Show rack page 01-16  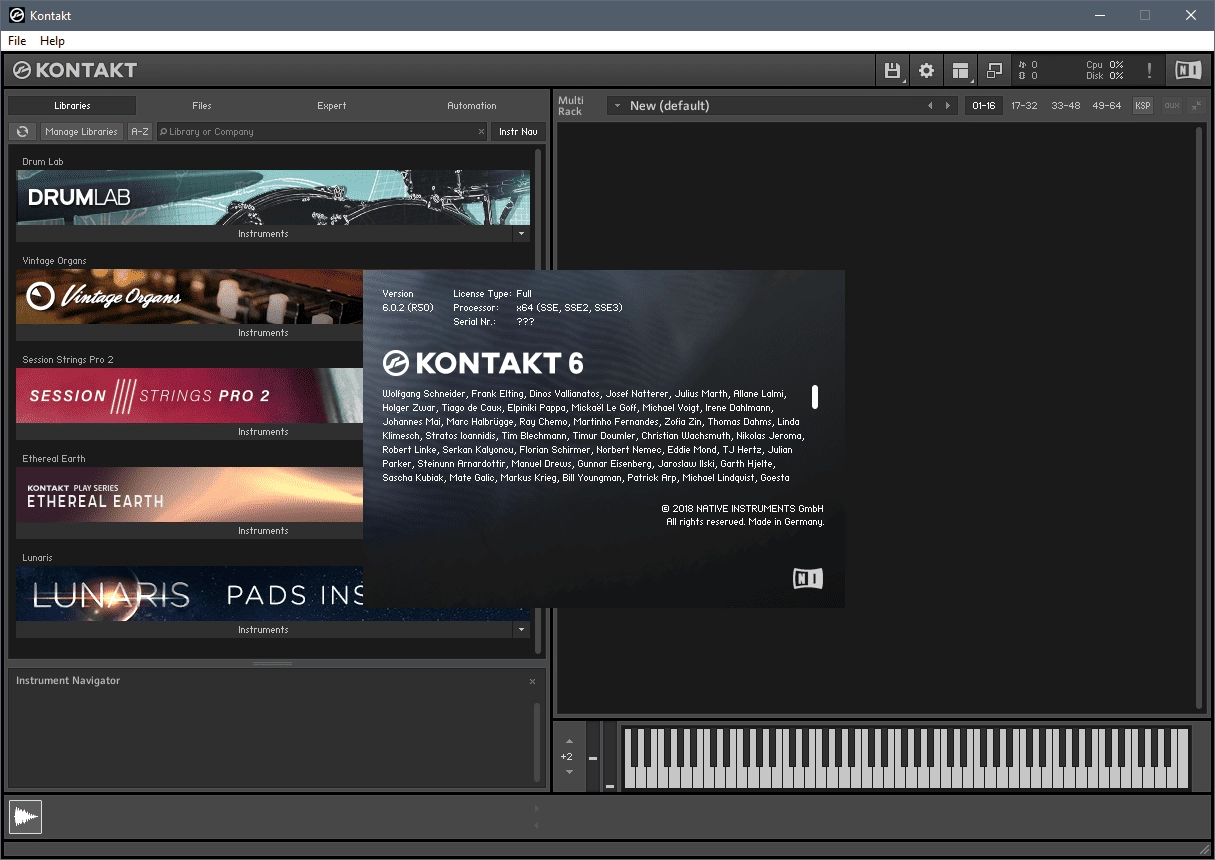tap(984, 105)
